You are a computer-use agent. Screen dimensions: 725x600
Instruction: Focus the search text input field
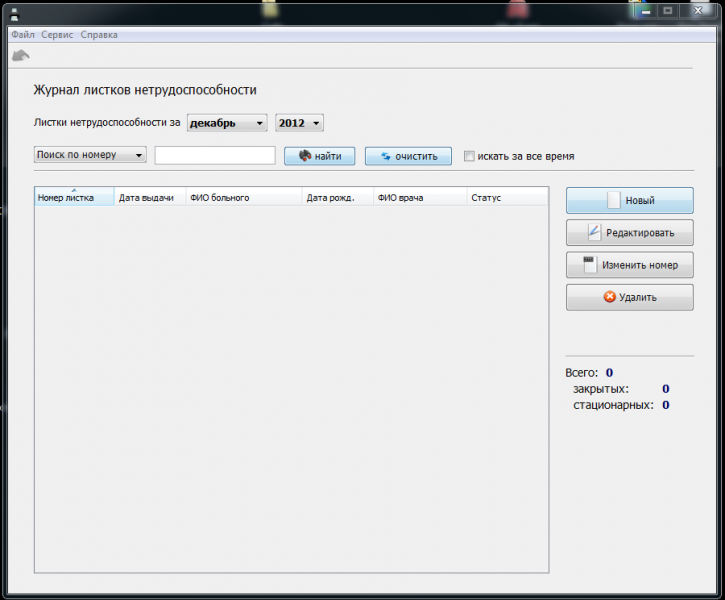pyautogui.click(x=215, y=155)
